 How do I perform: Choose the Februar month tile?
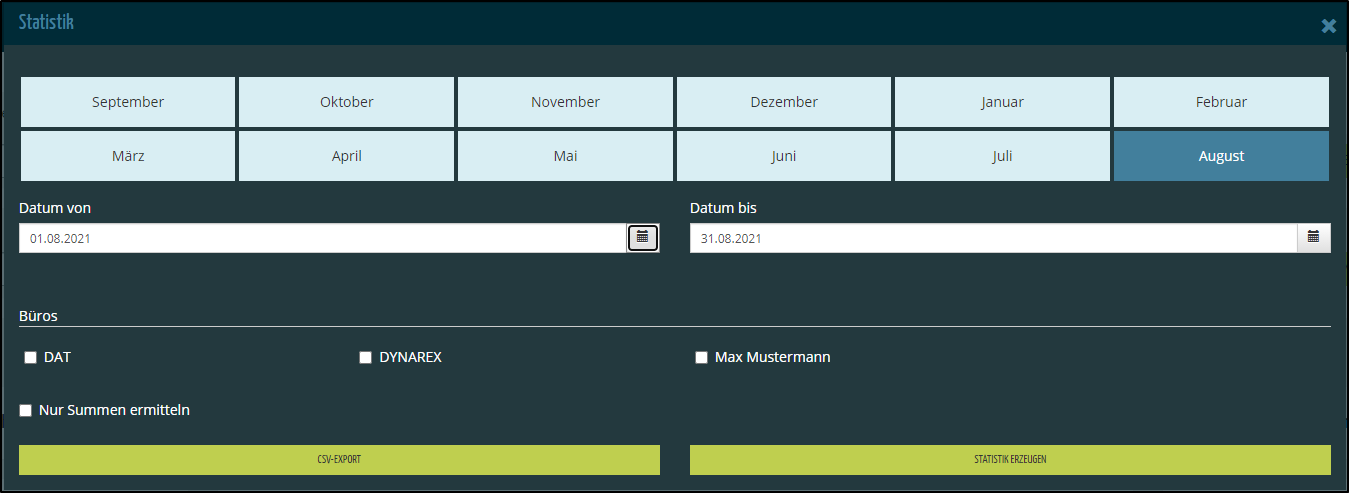pyautogui.click(x=1221, y=102)
